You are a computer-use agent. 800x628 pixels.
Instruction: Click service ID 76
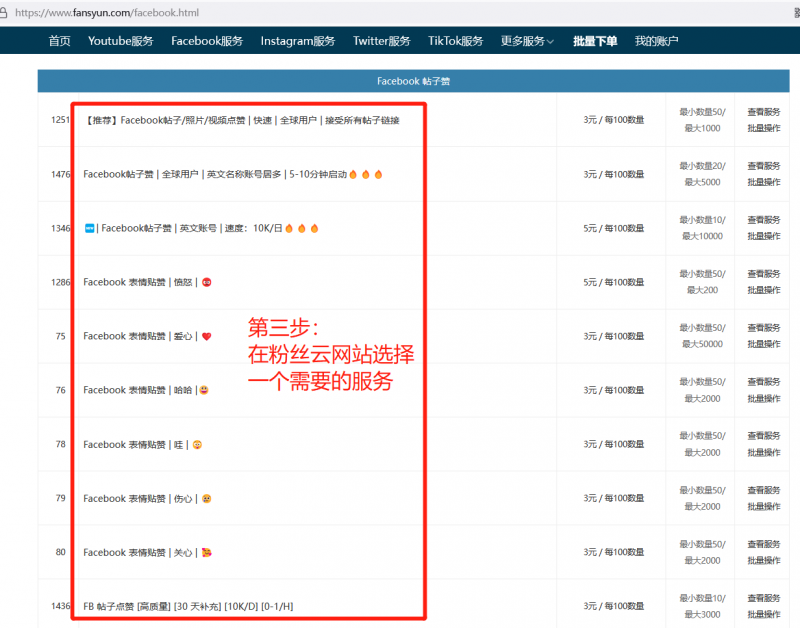pyautogui.click(x=60, y=390)
